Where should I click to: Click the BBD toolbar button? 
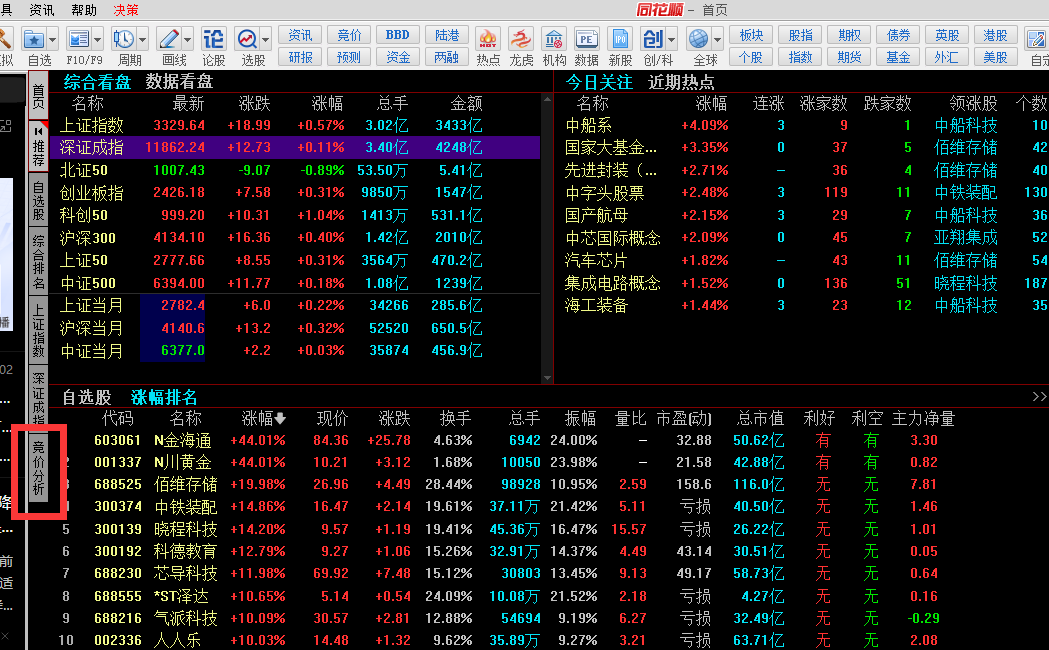[398, 35]
